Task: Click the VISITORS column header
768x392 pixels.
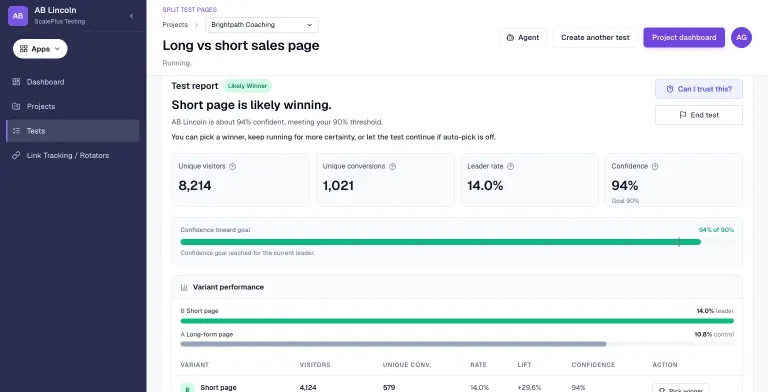Action: (x=315, y=365)
